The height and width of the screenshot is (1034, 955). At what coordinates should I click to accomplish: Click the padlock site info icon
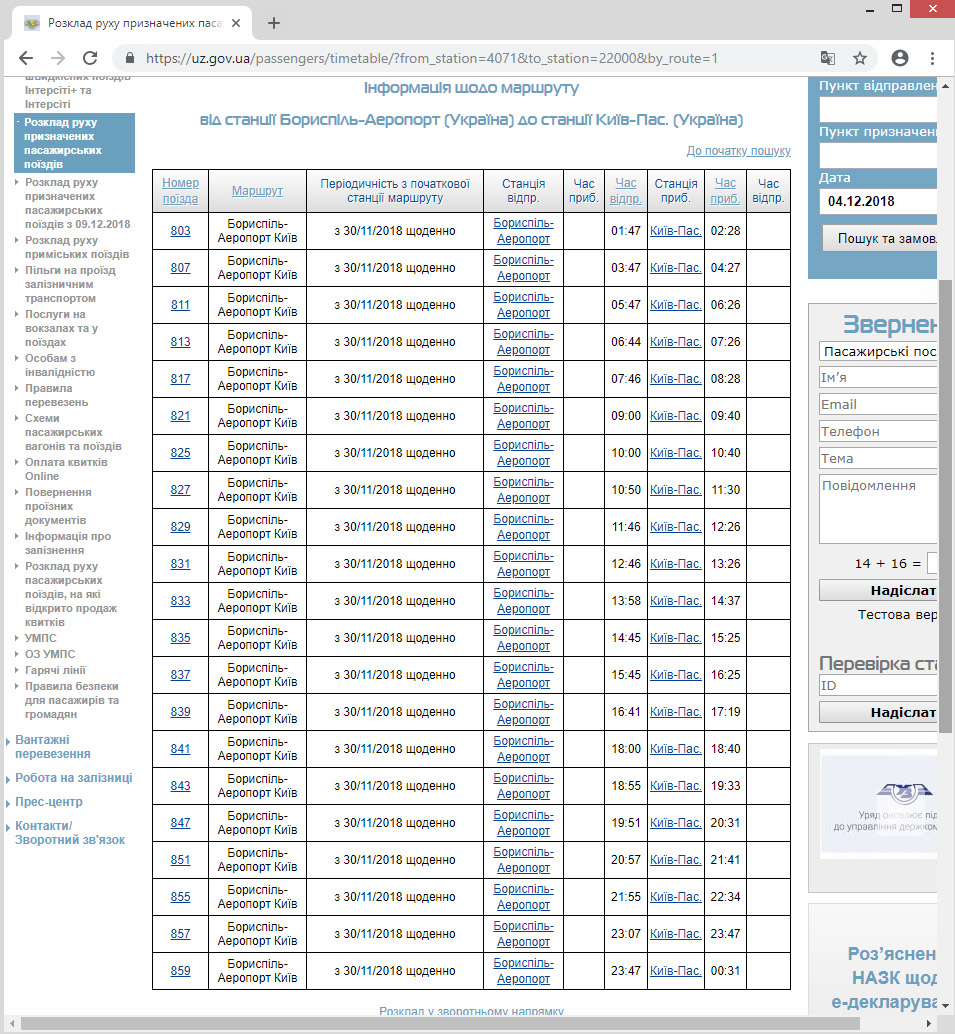(130, 58)
